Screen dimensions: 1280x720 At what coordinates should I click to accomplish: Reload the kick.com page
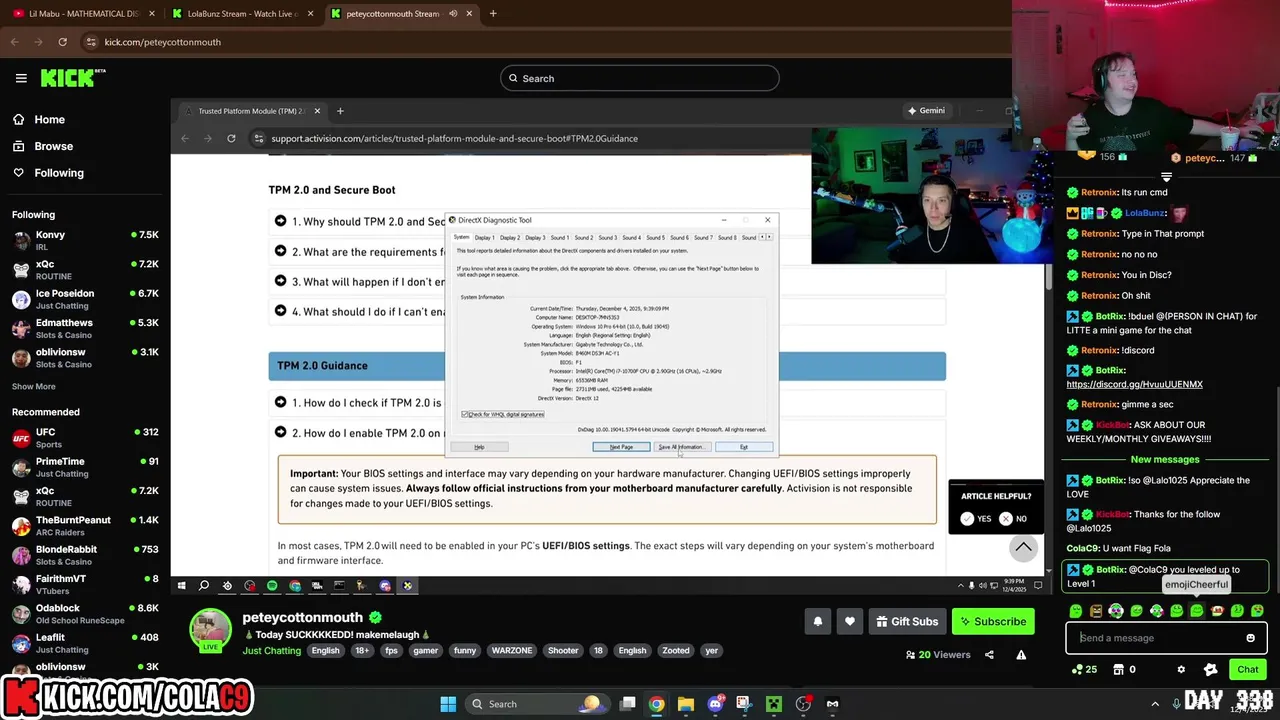pyautogui.click(x=62, y=42)
